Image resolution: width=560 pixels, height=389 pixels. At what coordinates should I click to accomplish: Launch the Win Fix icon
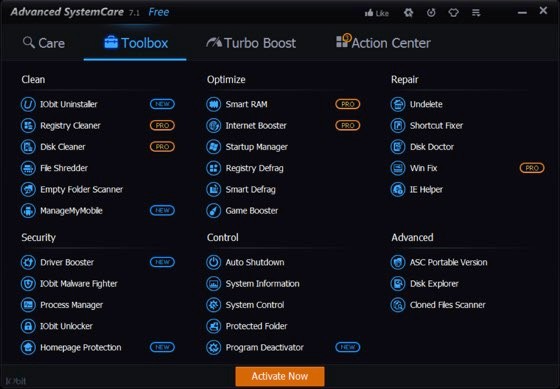(x=398, y=168)
